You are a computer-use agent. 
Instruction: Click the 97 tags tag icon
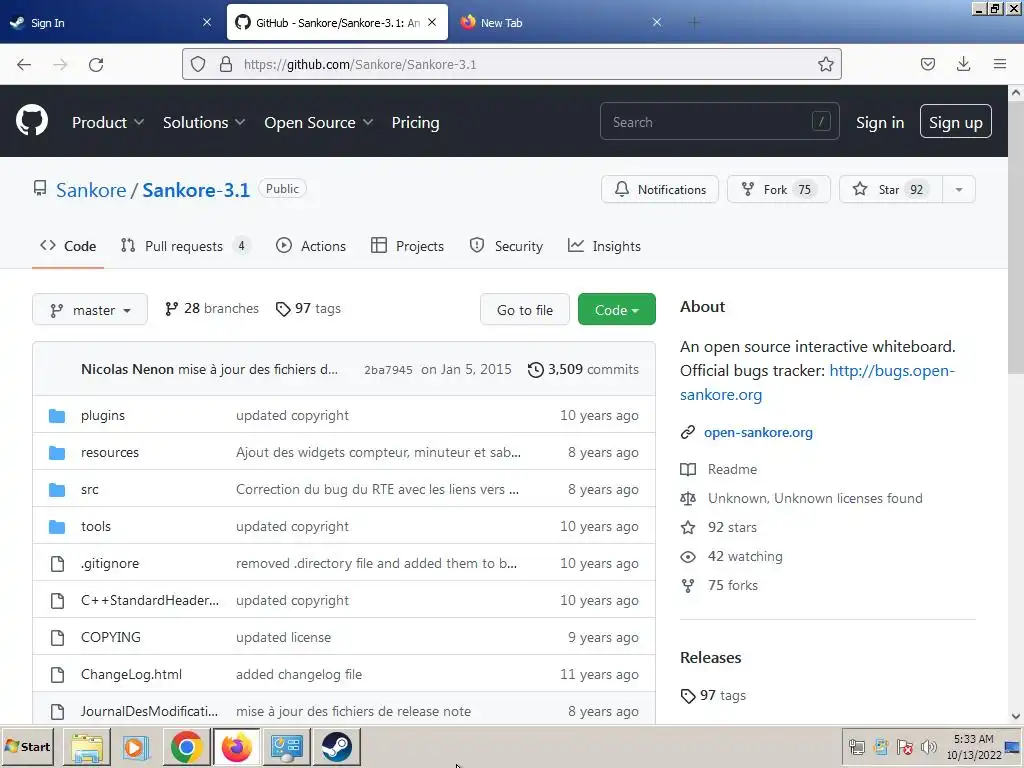[283, 309]
